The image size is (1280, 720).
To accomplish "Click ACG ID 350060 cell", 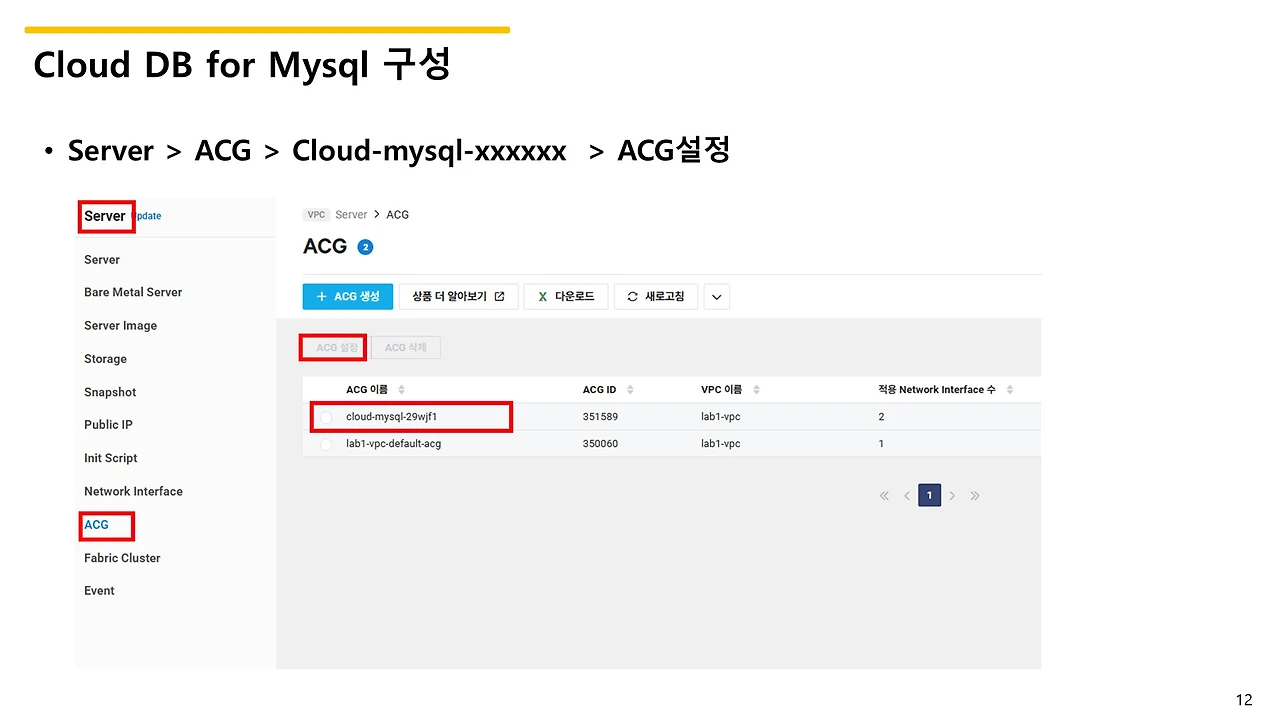I will coord(600,444).
